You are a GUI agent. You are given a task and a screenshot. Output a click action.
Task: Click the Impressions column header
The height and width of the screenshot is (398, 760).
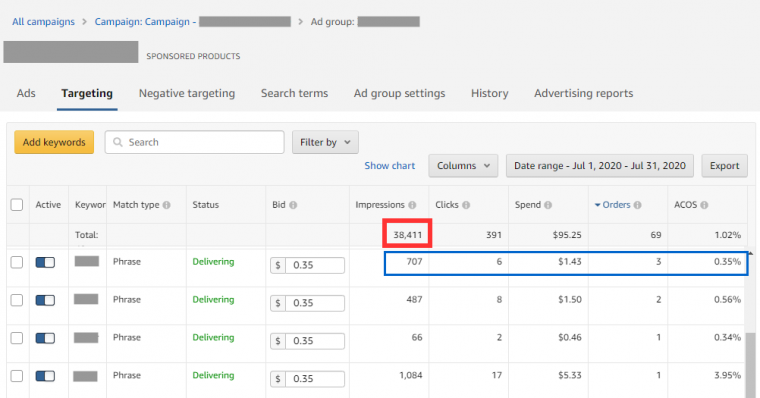coord(380,205)
